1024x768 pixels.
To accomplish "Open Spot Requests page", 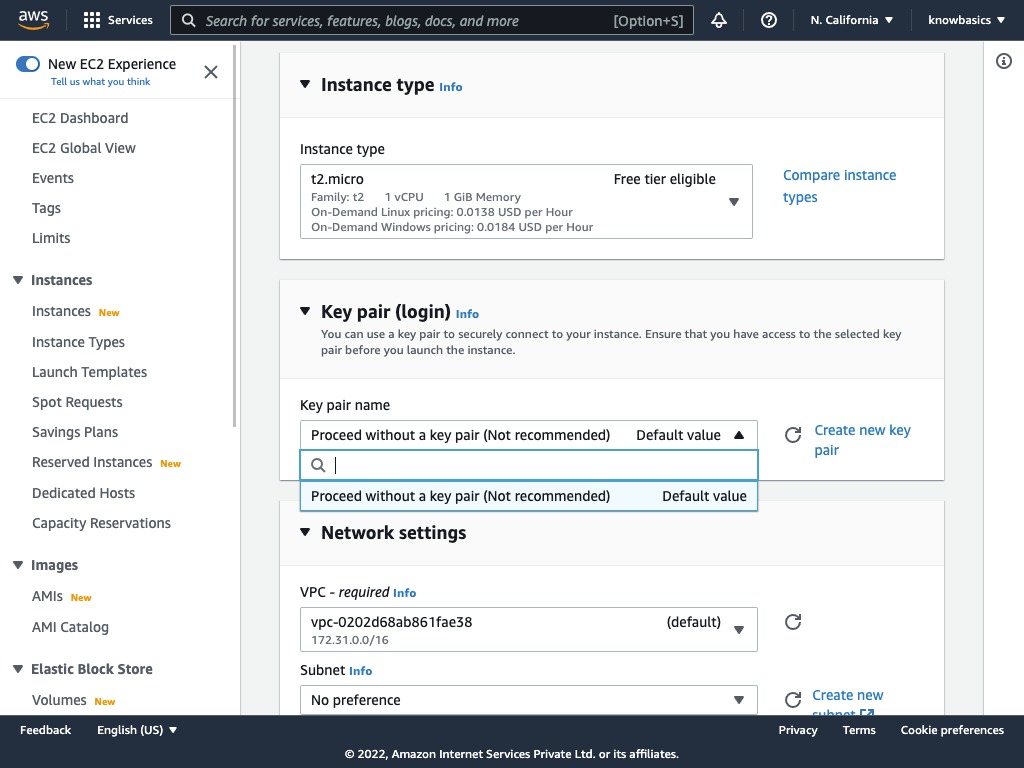I will click(x=77, y=402).
